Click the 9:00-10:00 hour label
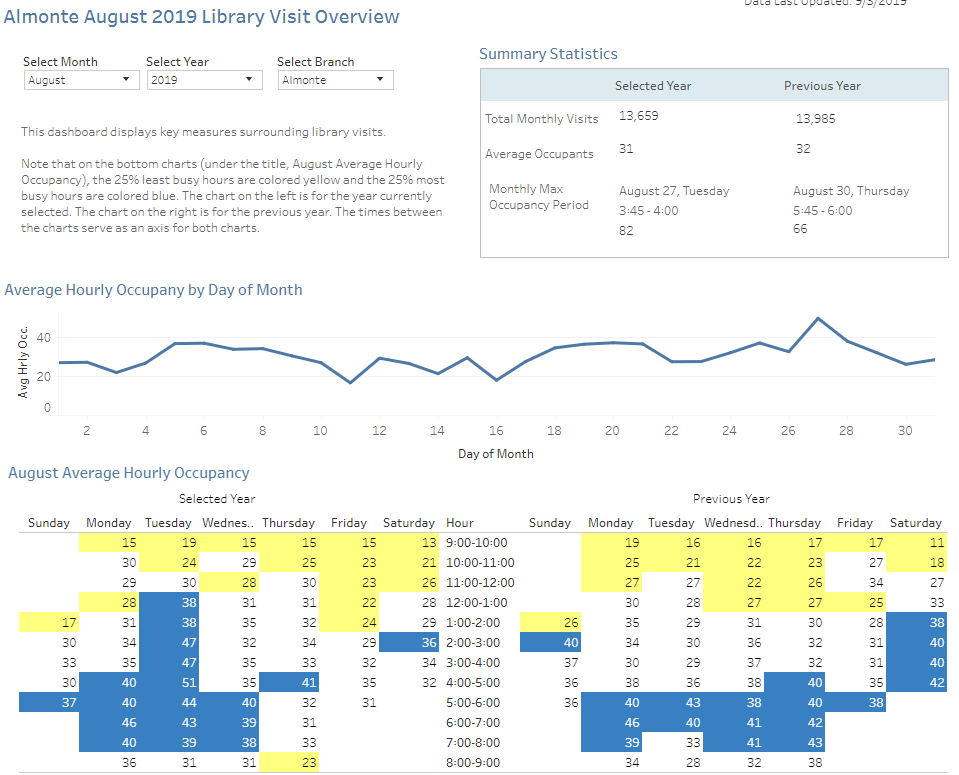This screenshot has height=775, width=959. tap(476, 543)
